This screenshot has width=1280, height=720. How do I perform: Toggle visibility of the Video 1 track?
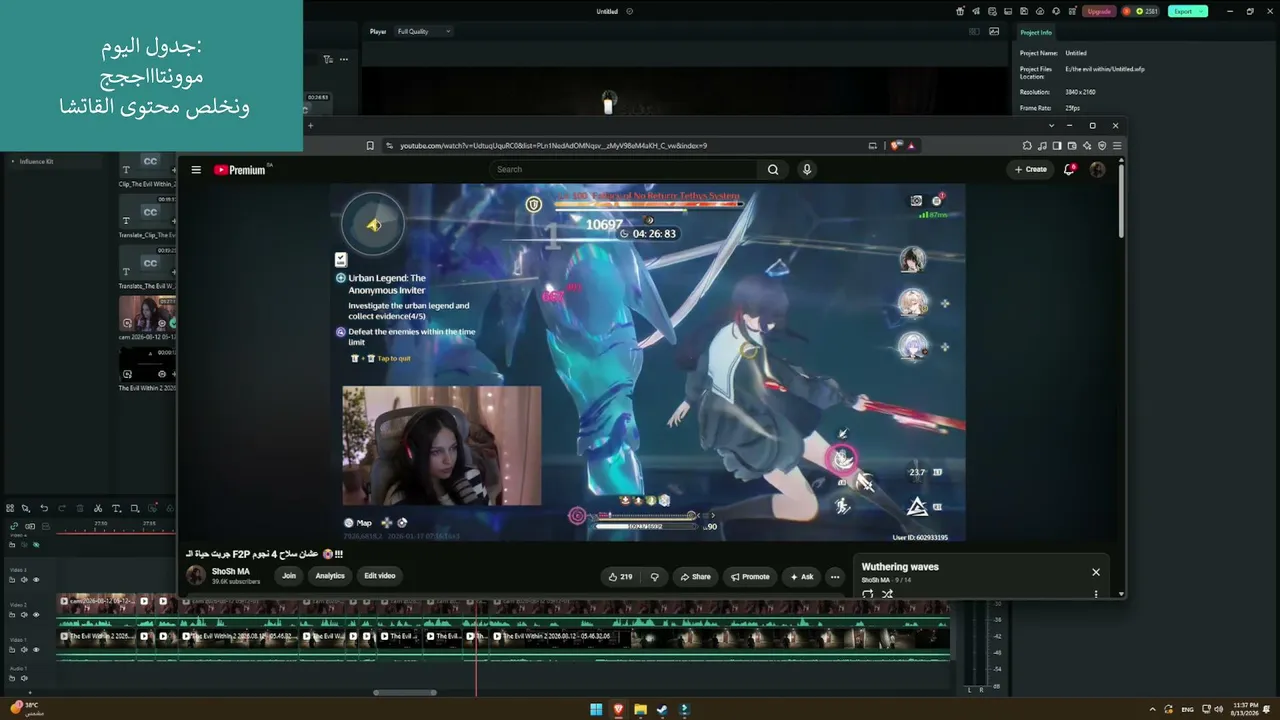pos(36,650)
